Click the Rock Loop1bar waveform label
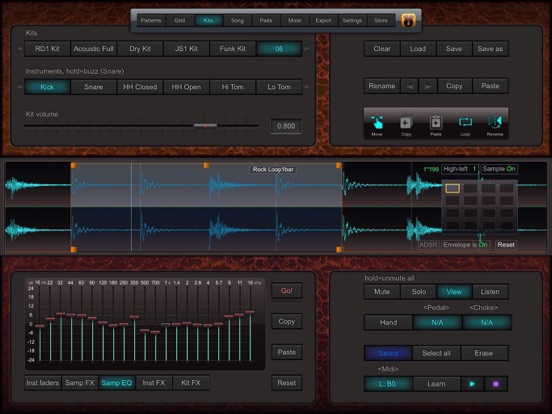The height and width of the screenshot is (414, 552). click(273, 169)
